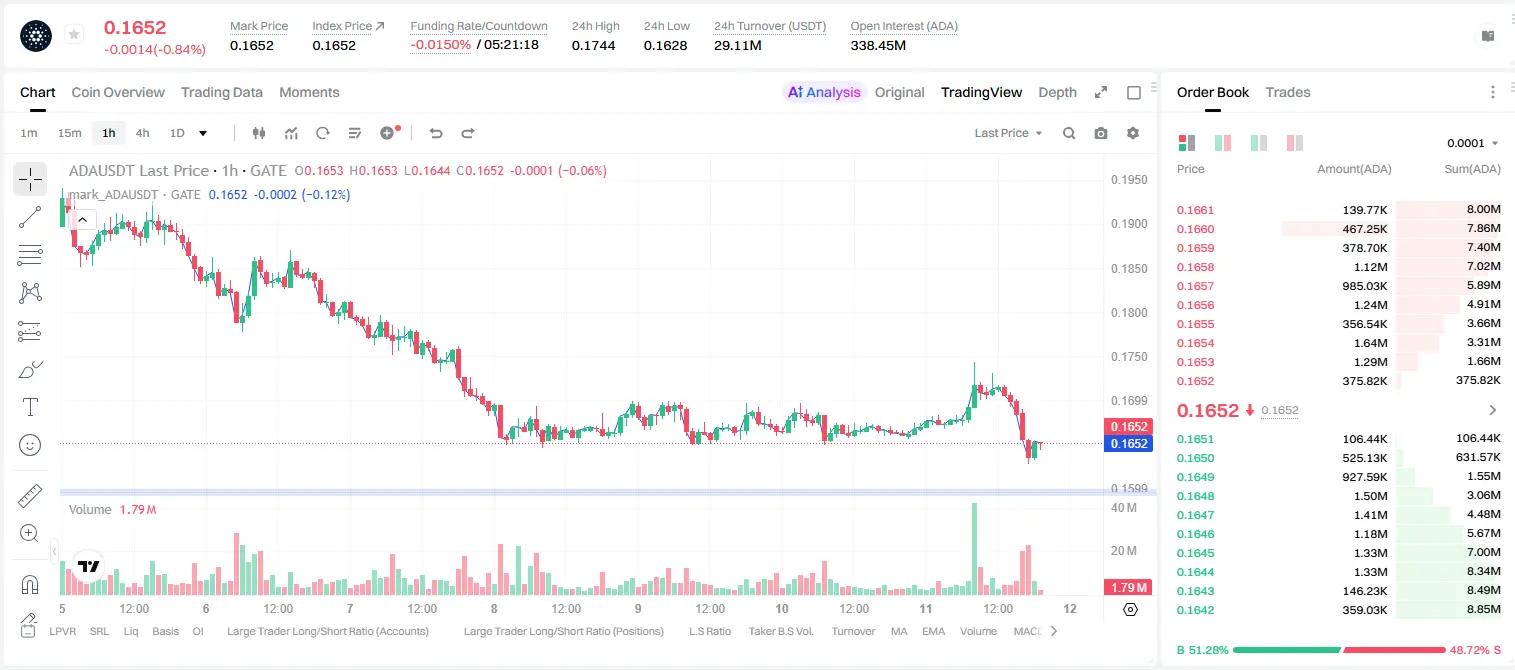Viewport: 1515px width, 670px height.
Task: Switch to the Trades tab
Action: [x=1287, y=92]
